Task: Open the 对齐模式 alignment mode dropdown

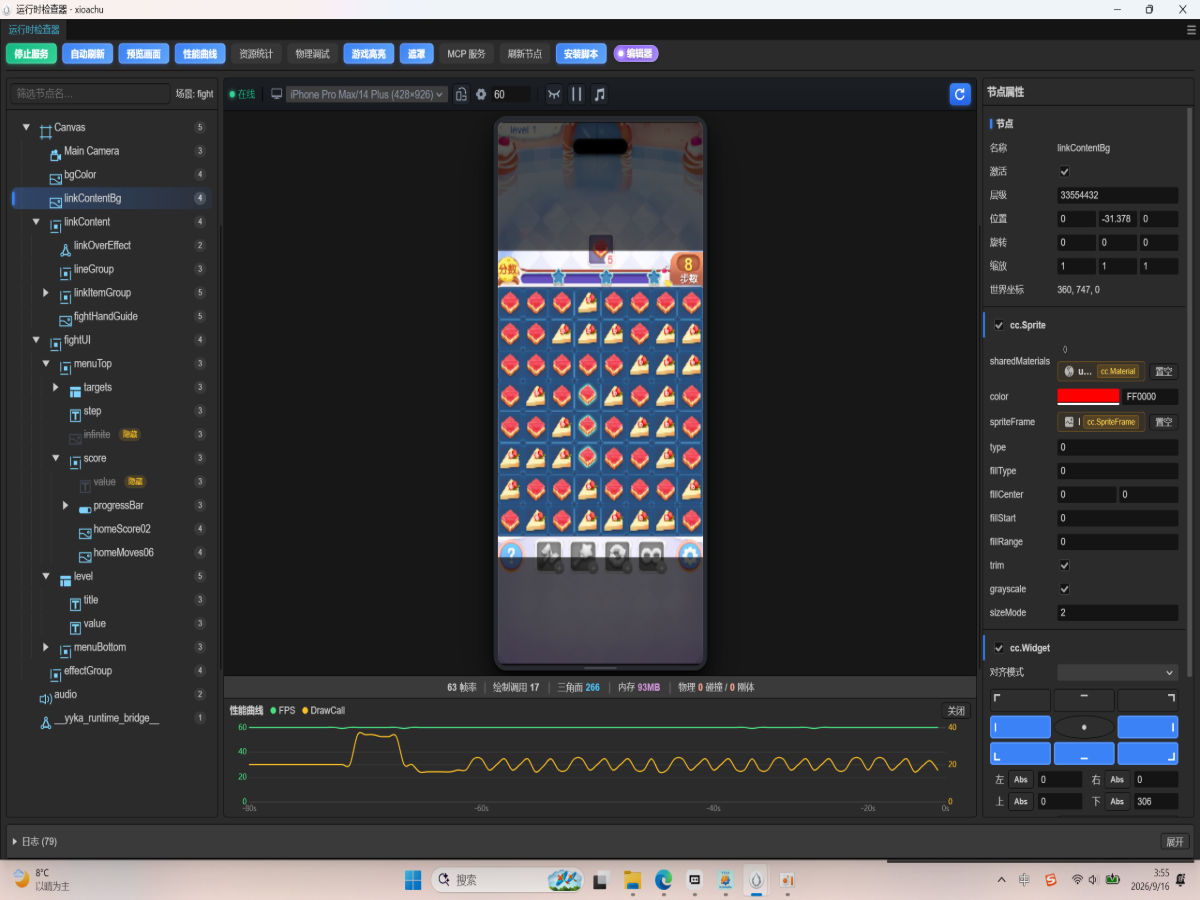Action: tap(1118, 672)
